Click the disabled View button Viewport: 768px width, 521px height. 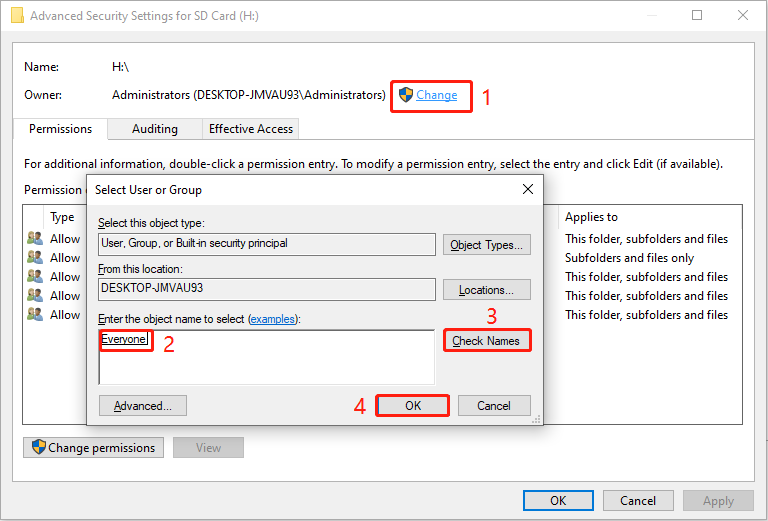click(x=208, y=448)
